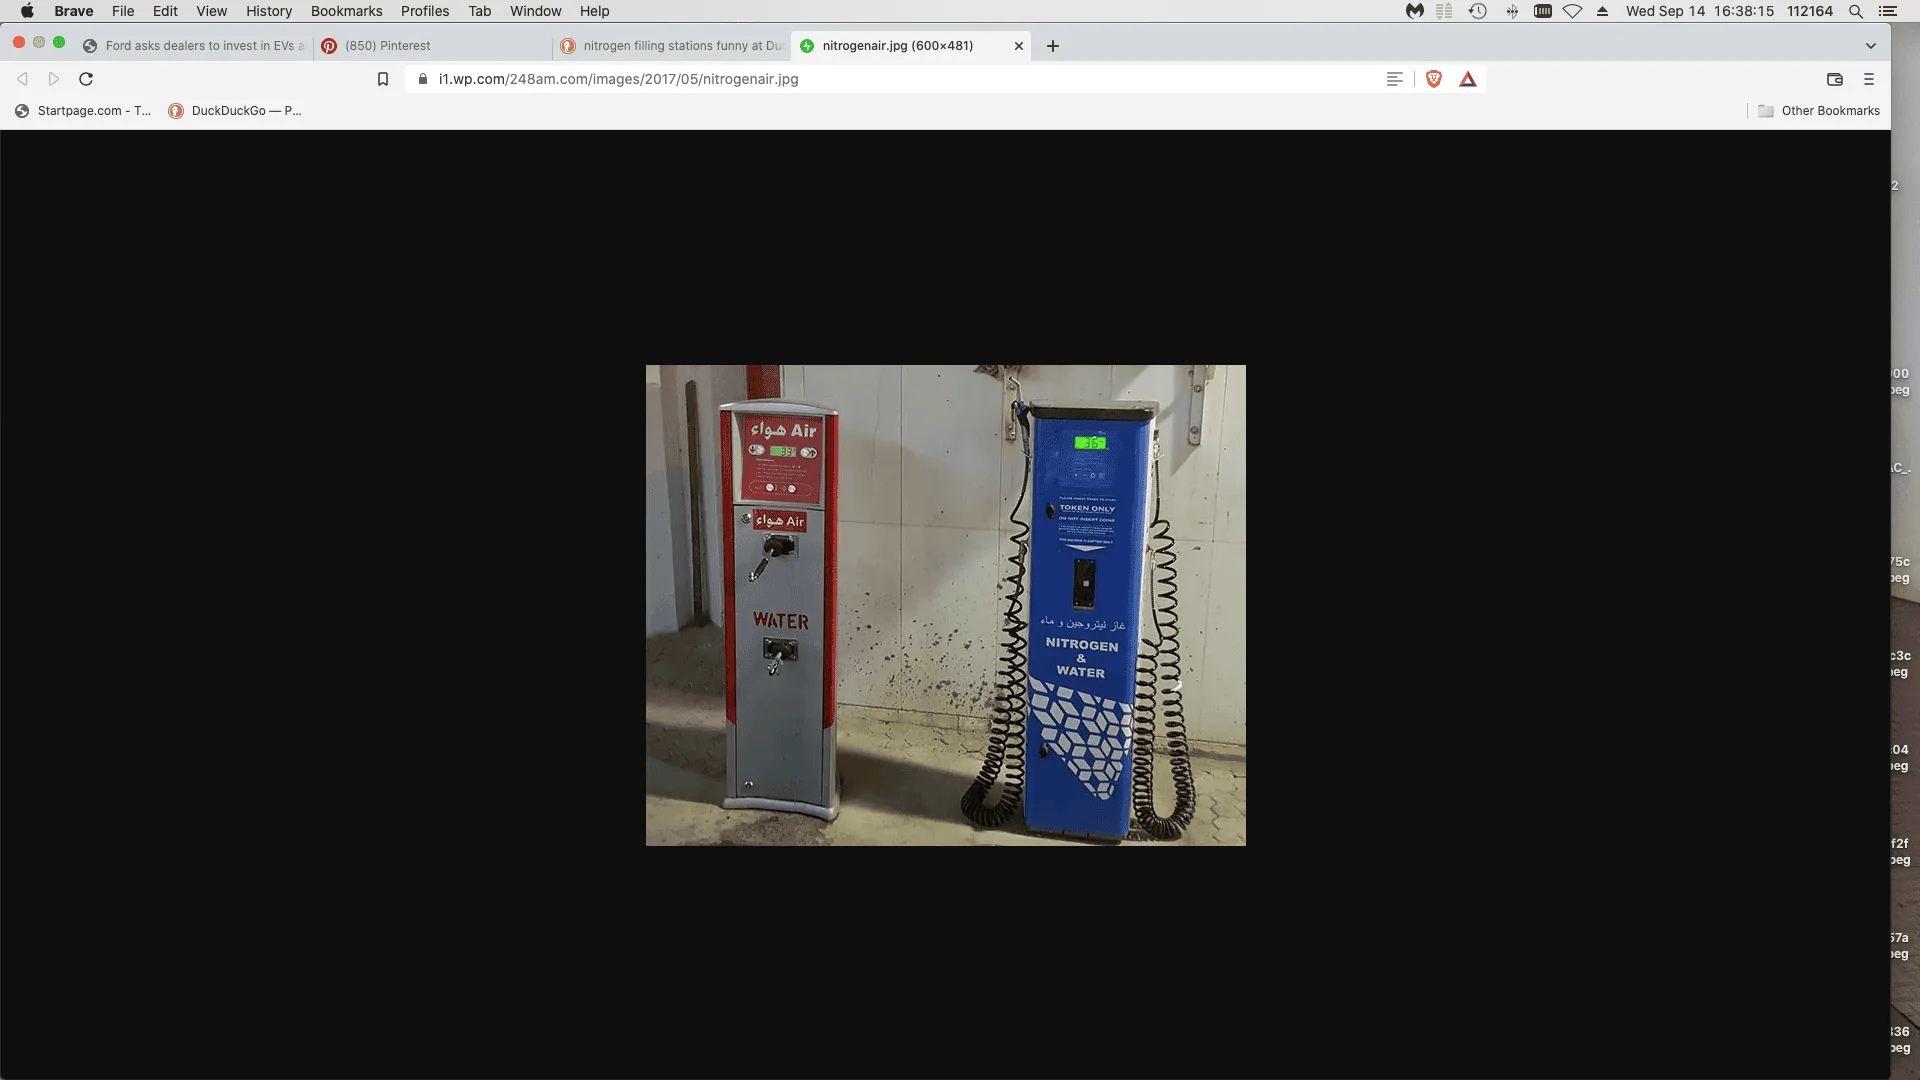
Task: Go back to the previous page
Action: pyautogui.click(x=22, y=79)
